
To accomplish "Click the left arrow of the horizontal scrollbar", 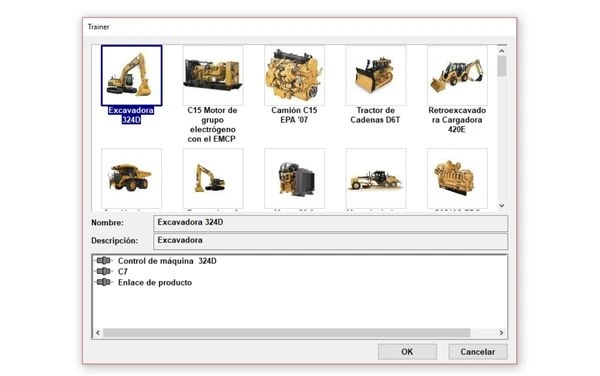I will pos(98,333).
